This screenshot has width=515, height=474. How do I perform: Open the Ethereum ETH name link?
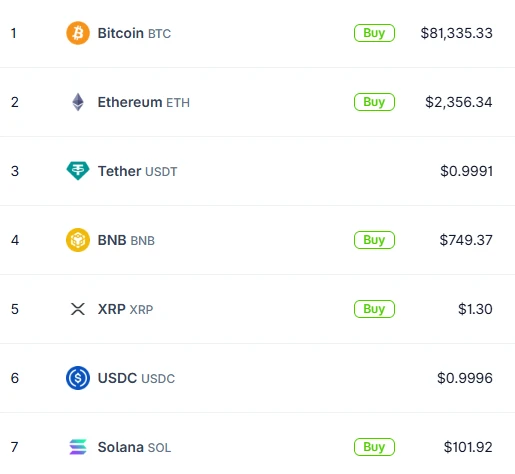point(144,102)
